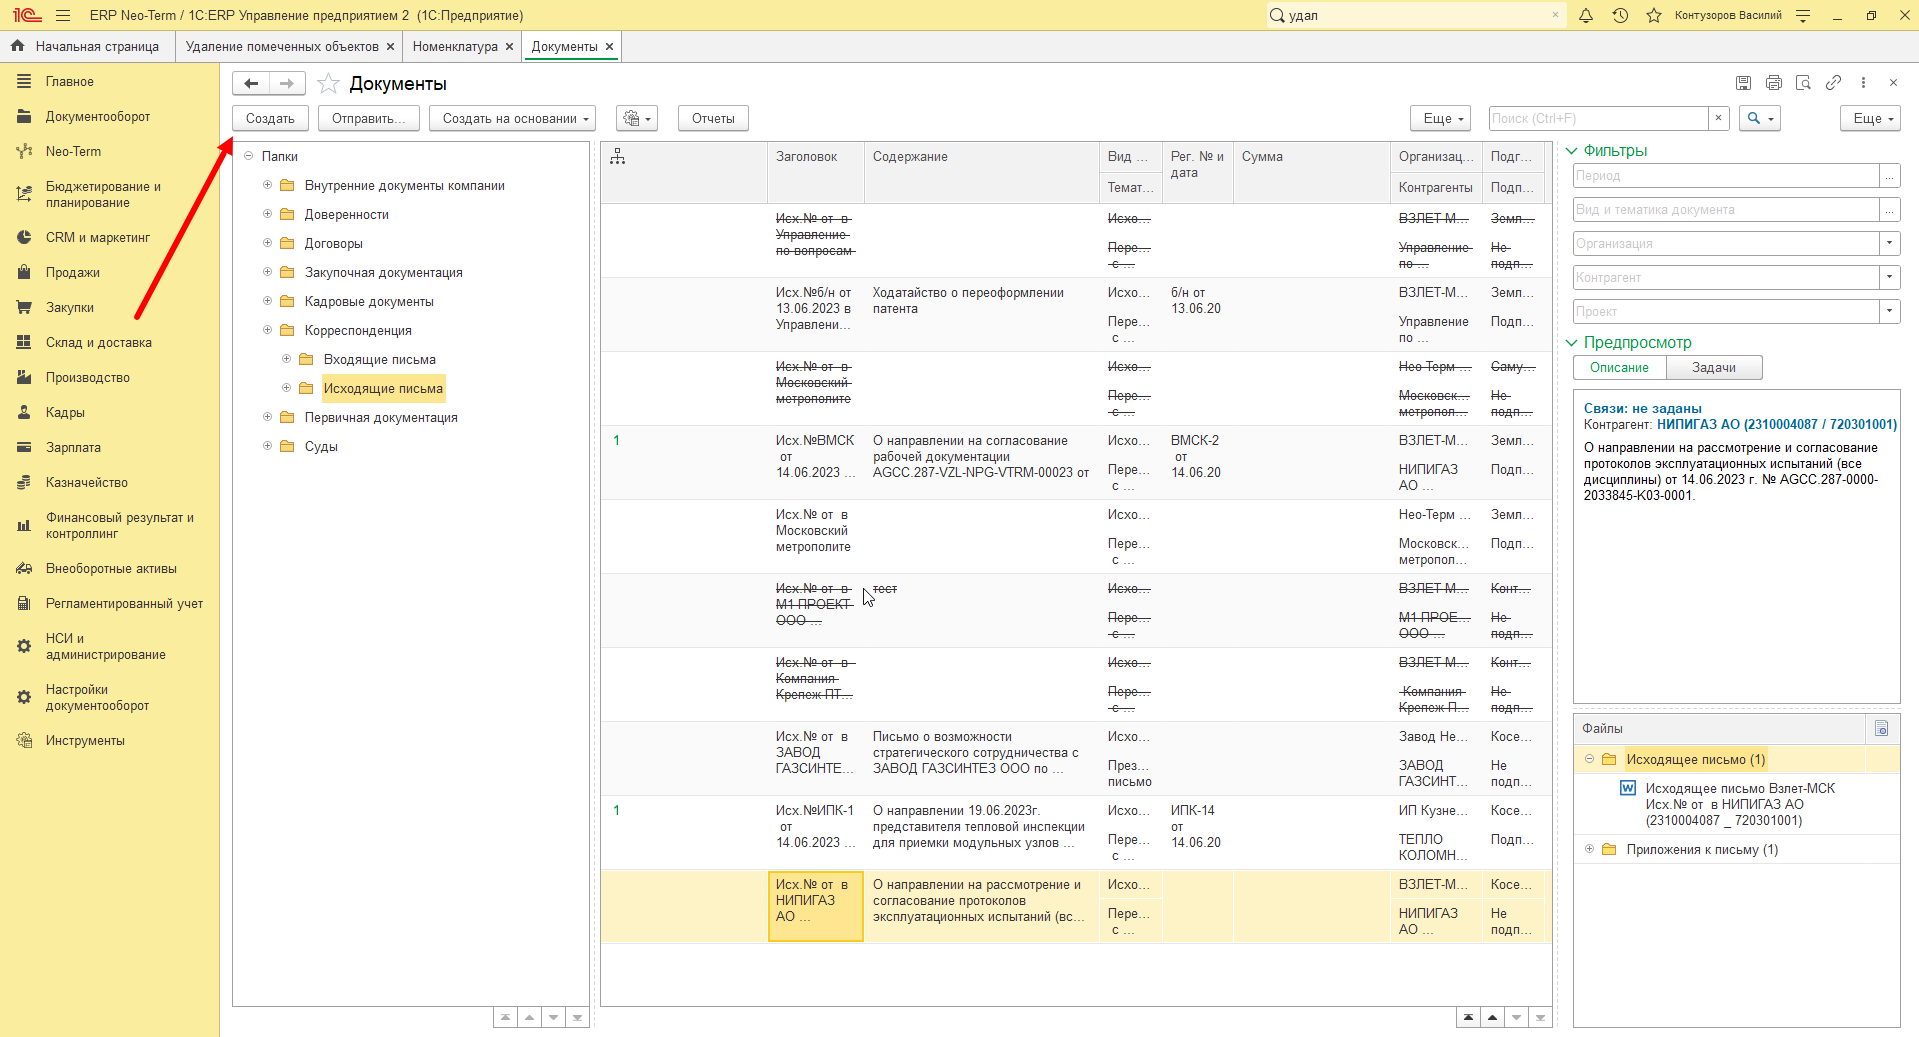Open Склад и доставка section
1919x1037 pixels.
(x=98, y=342)
